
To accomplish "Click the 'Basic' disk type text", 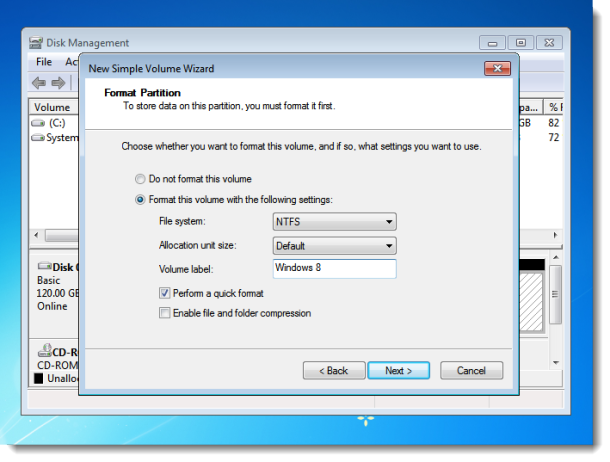I will pyautogui.click(x=49, y=280).
